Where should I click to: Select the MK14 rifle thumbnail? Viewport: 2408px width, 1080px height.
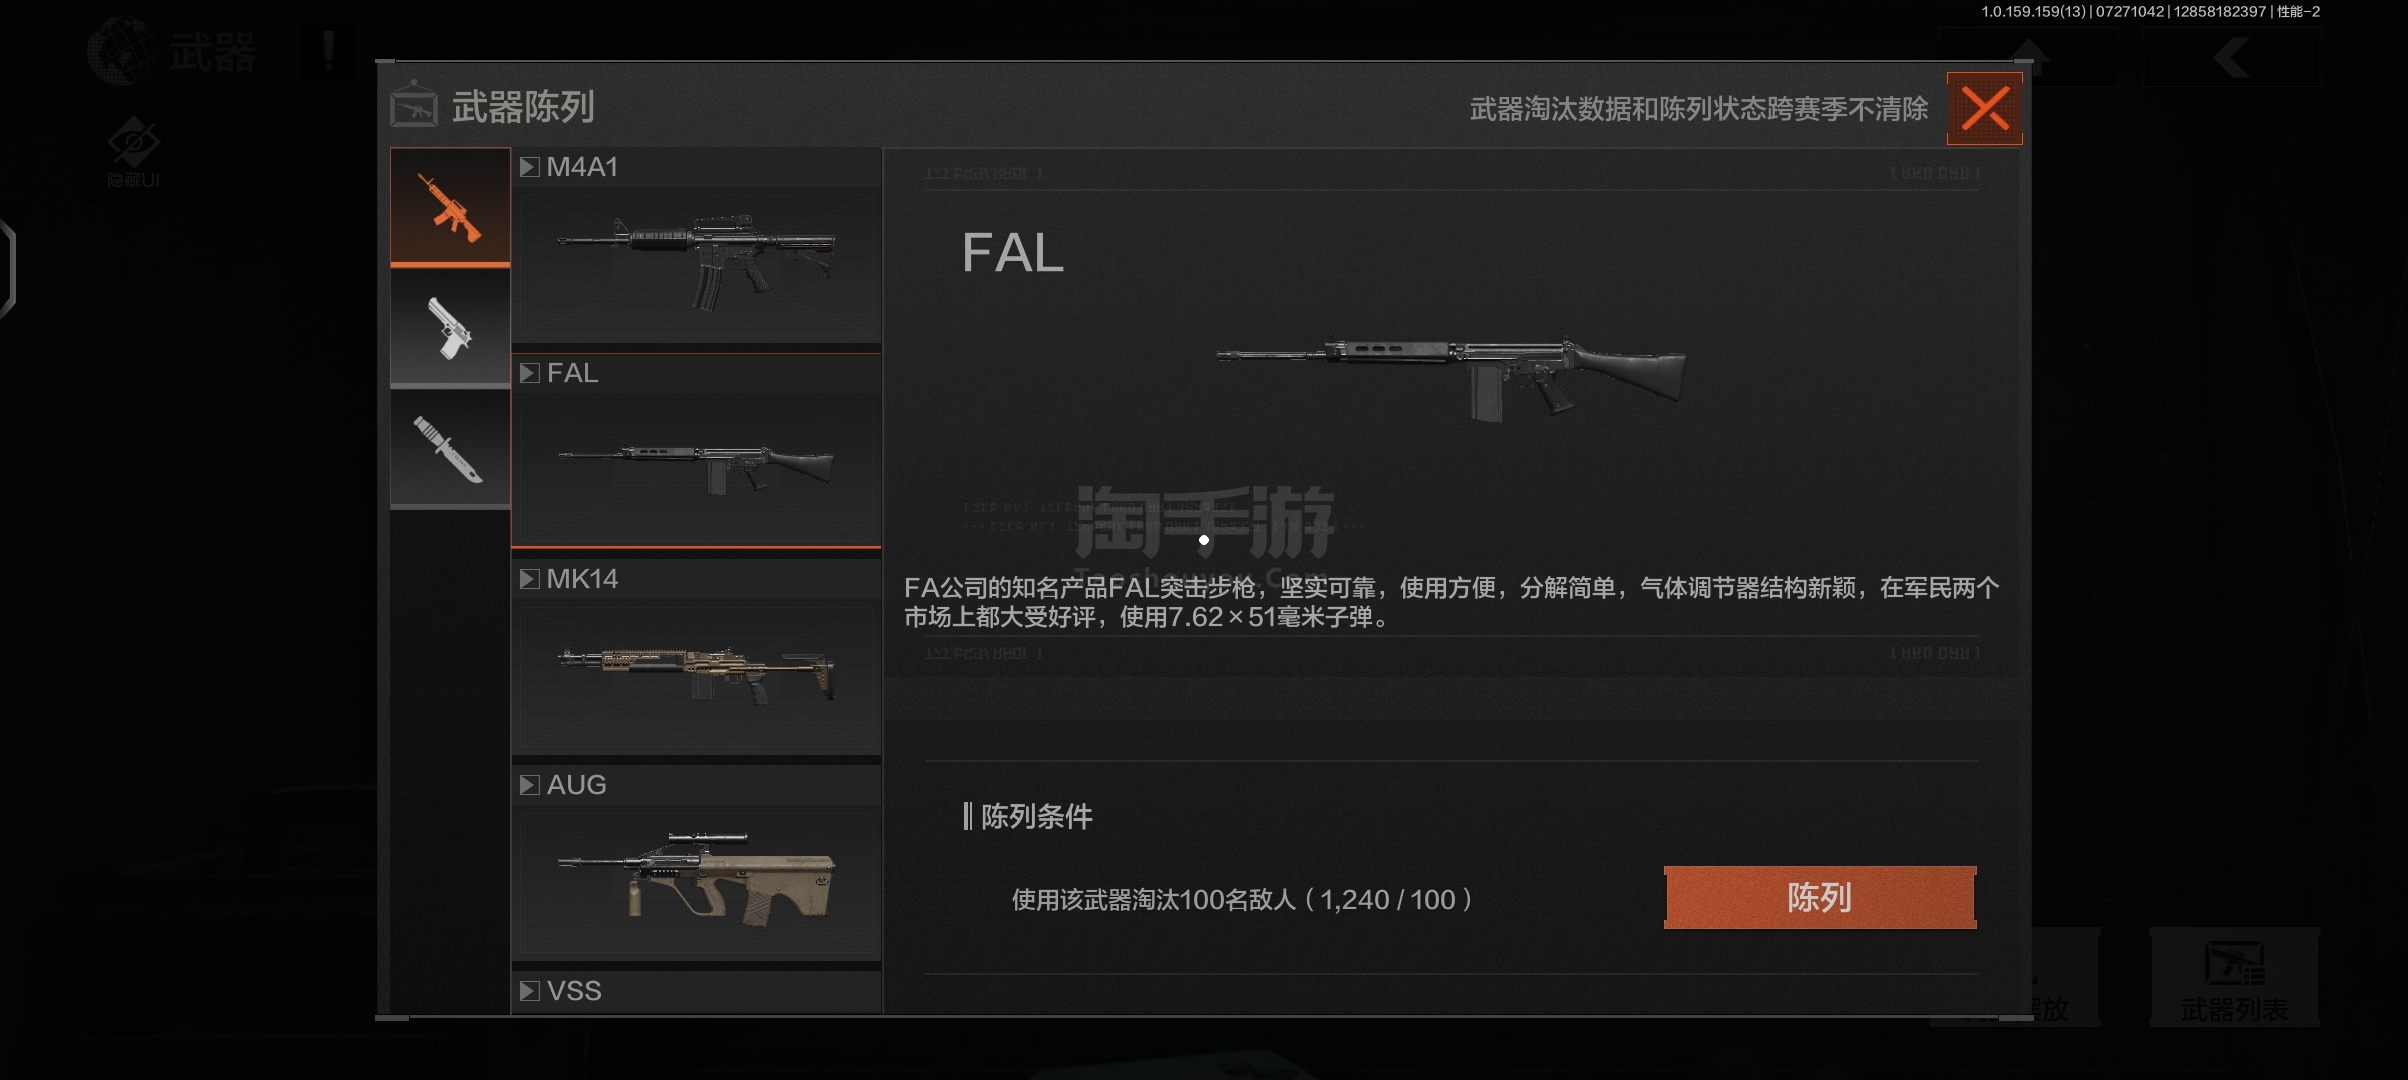[x=696, y=676]
